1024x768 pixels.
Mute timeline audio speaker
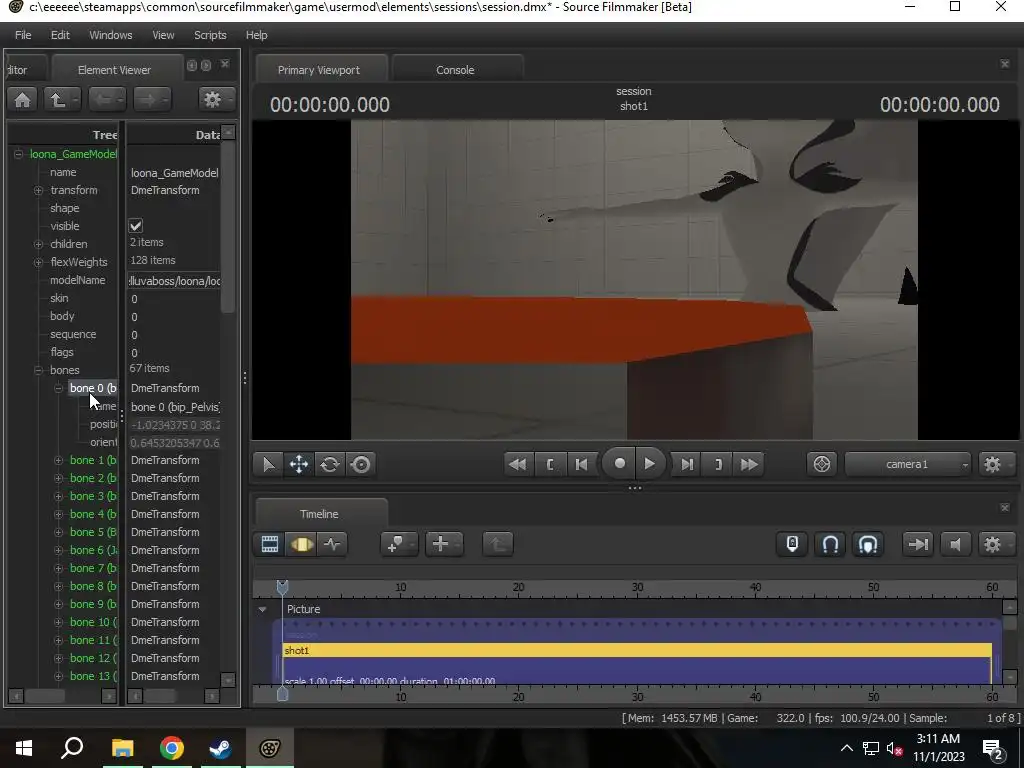coord(955,544)
